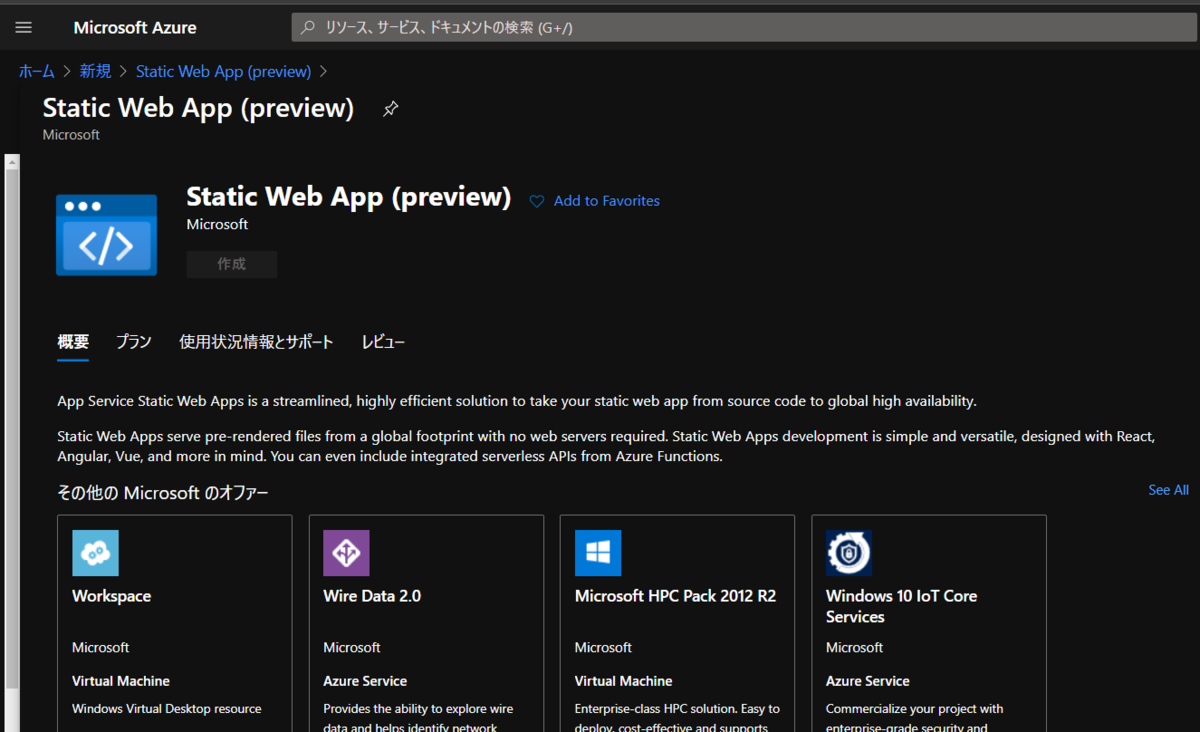Image resolution: width=1200 pixels, height=732 pixels.
Task: Open Microsoft HPC Pack 2012 R2 title
Action: tap(675, 596)
